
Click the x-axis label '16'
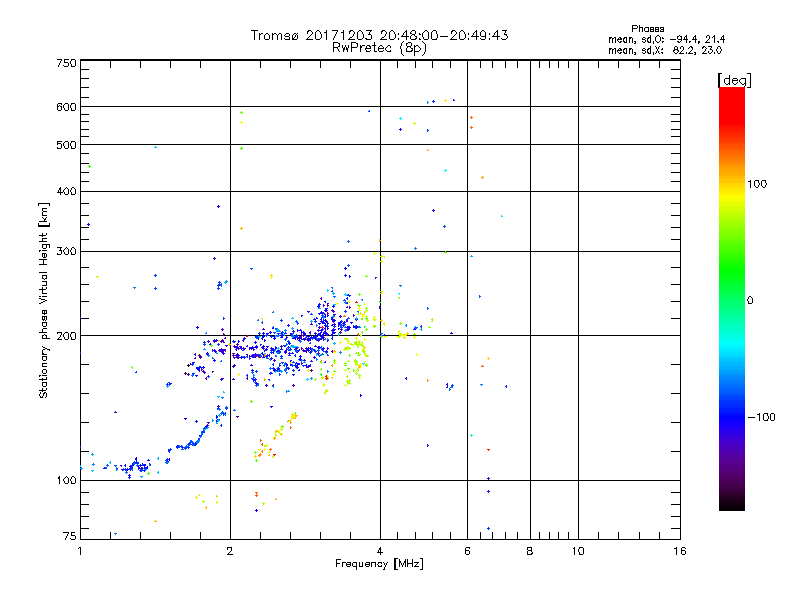click(x=680, y=551)
